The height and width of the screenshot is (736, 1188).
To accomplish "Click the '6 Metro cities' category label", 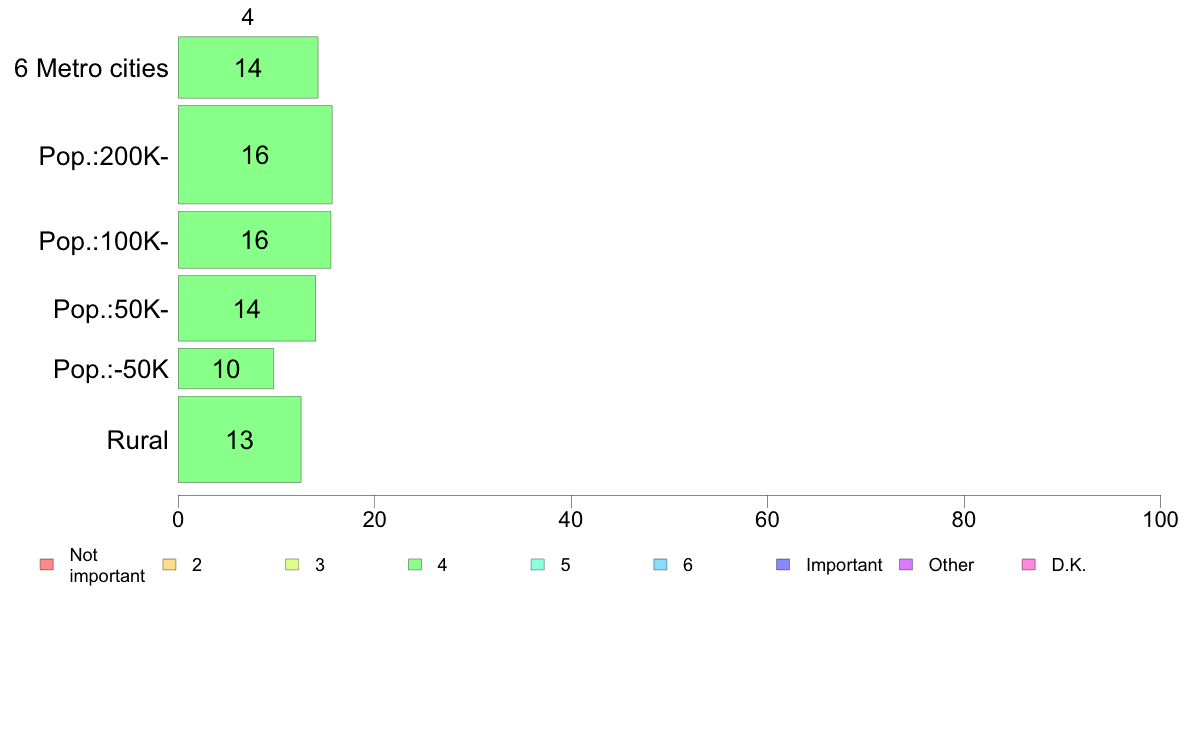I will (x=91, y=68).
